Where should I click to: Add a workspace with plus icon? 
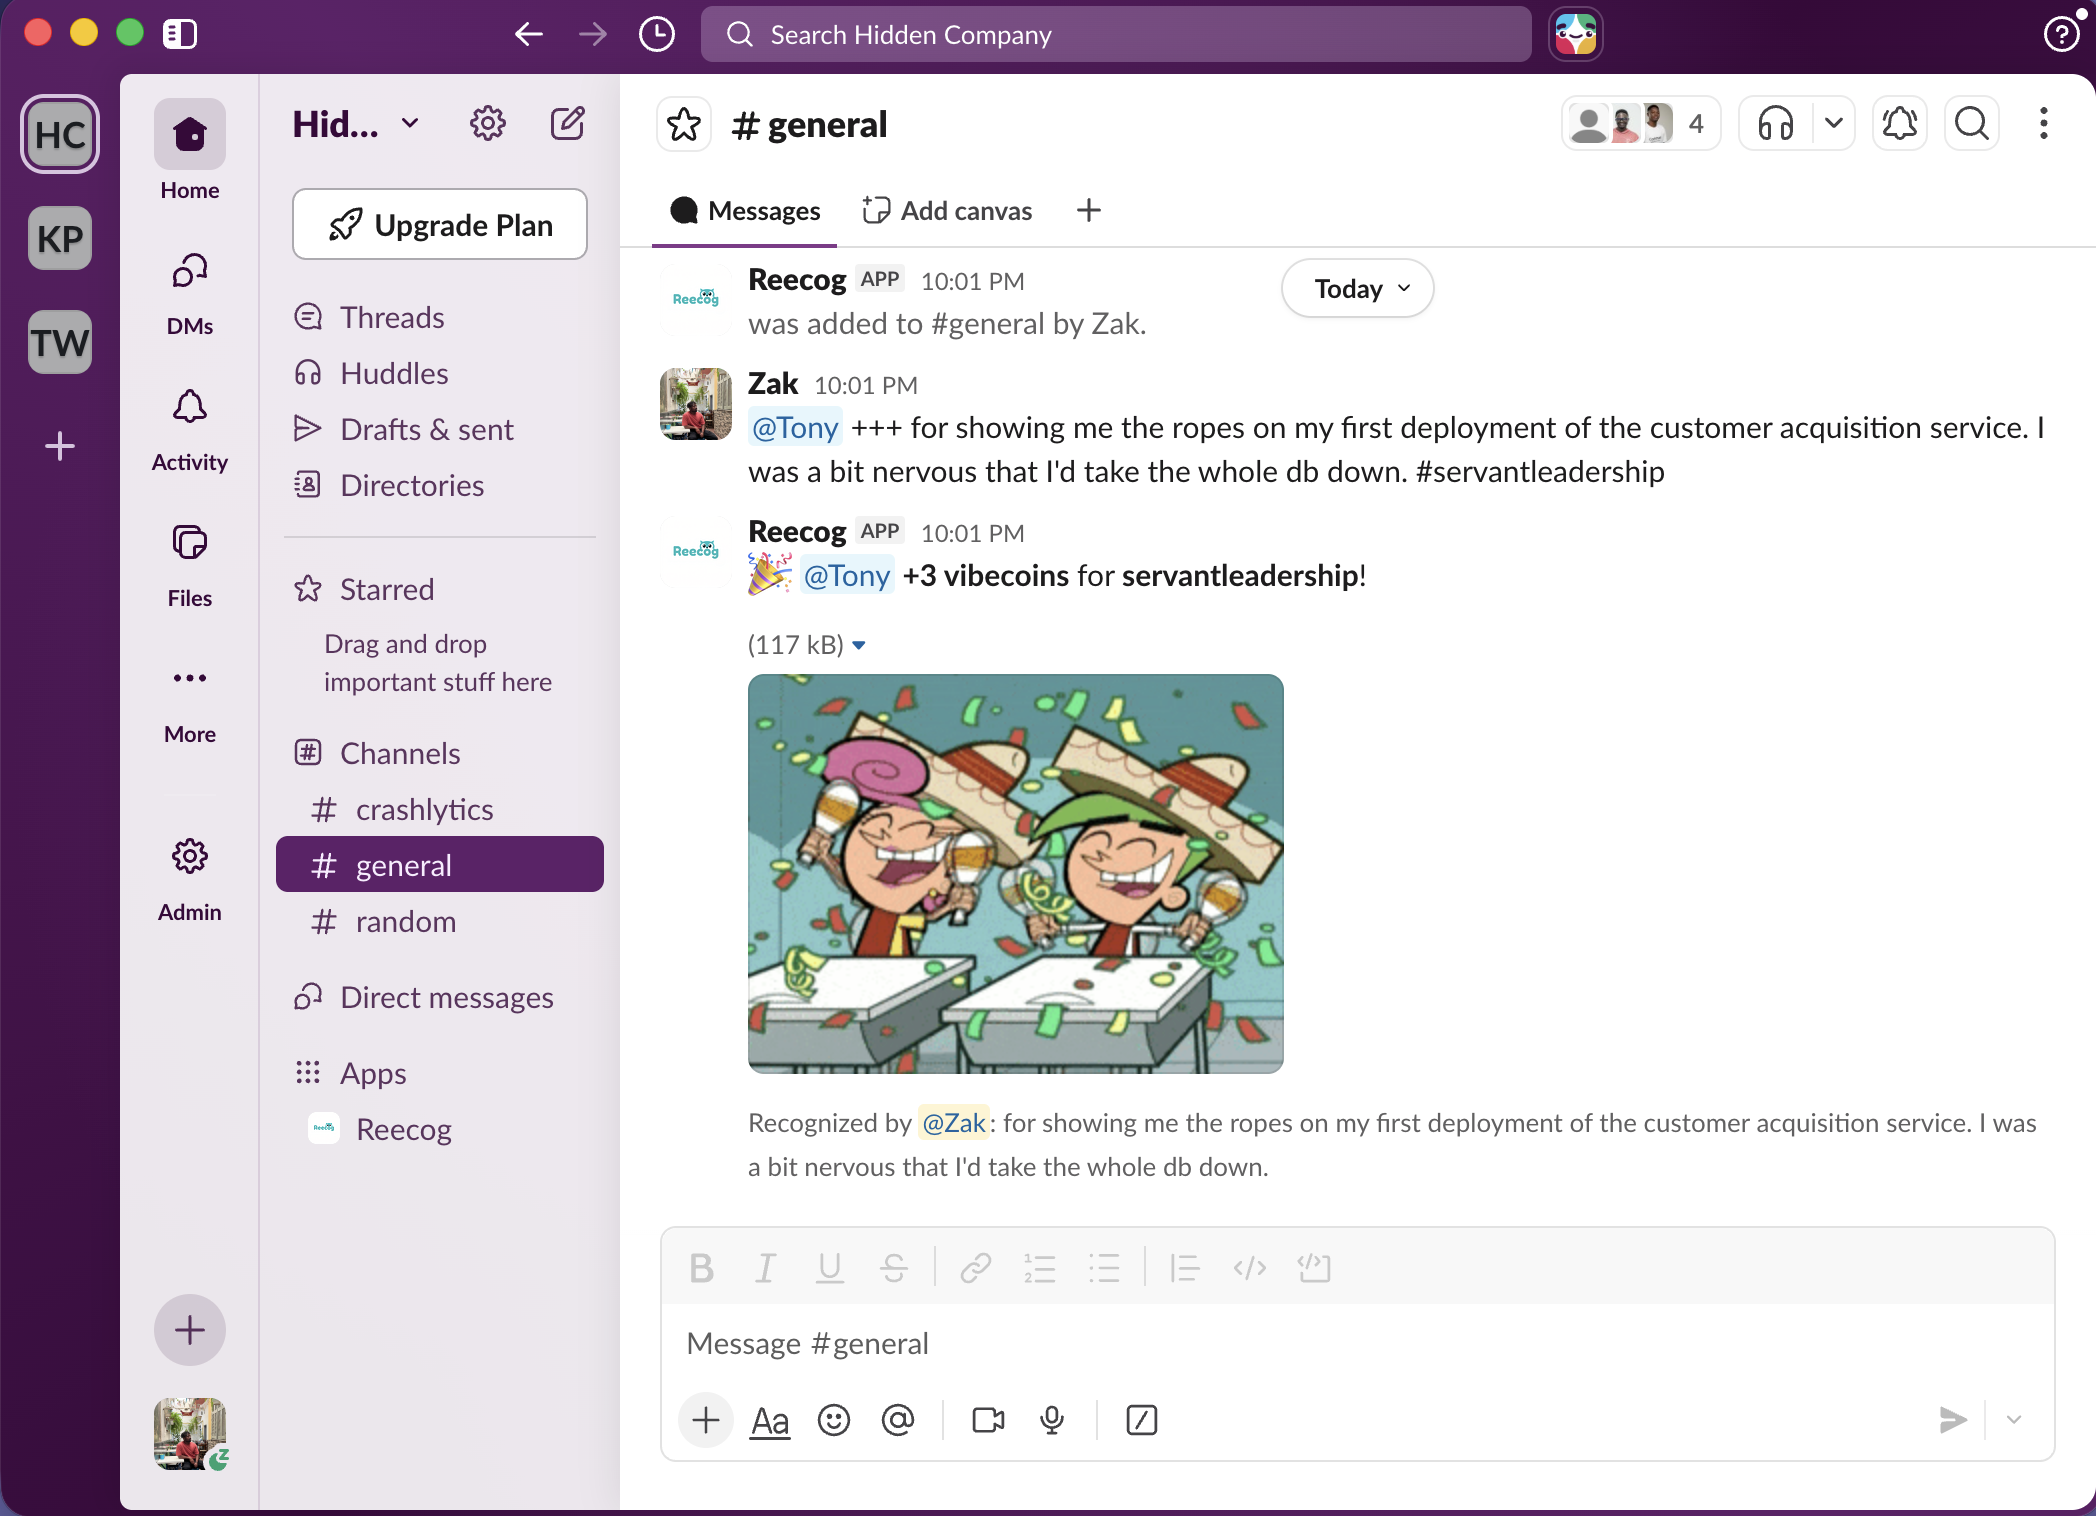[60, 446]
